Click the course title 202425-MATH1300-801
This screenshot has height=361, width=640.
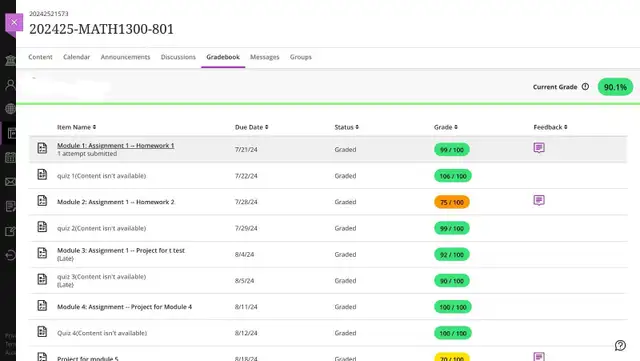[101, 29]
